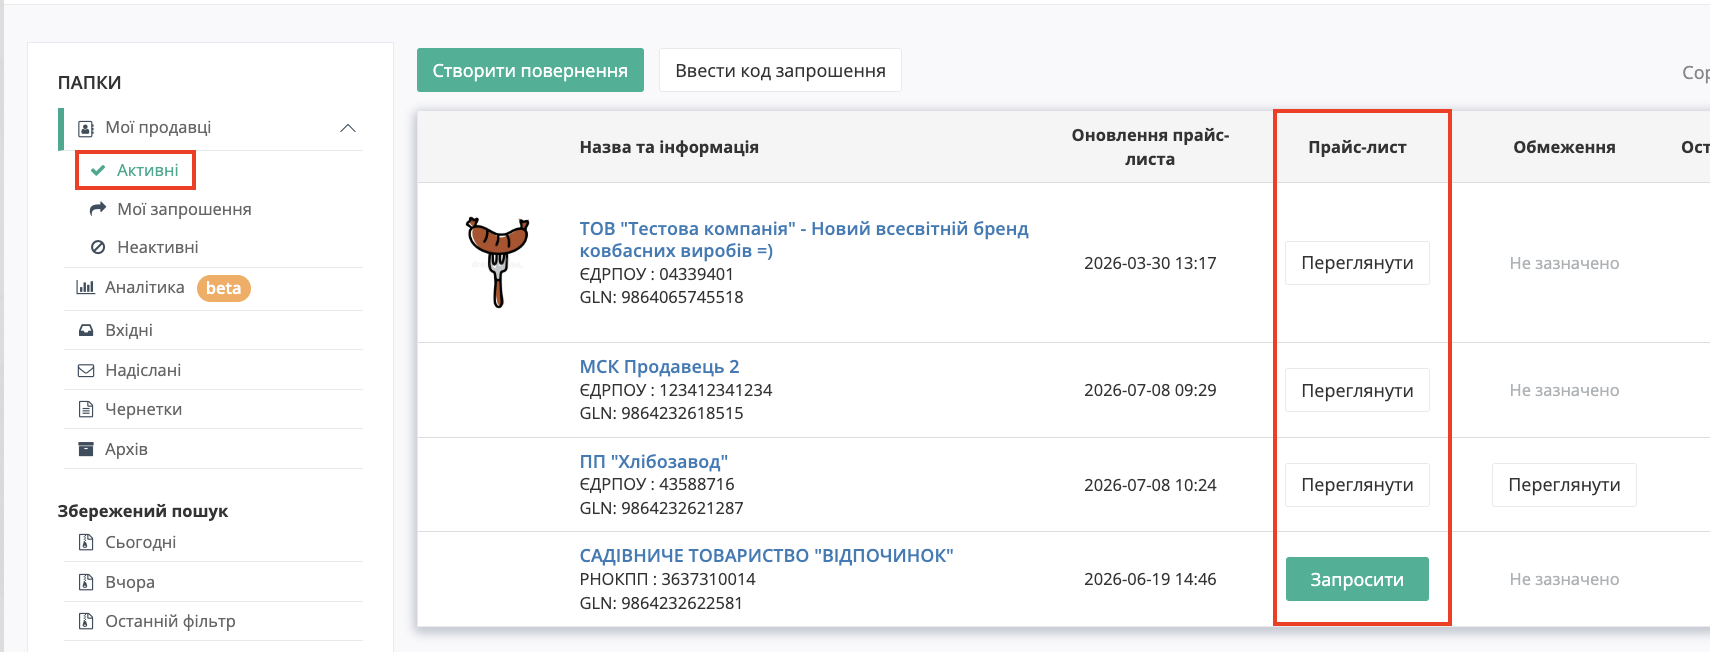Open МСК Продавець 2 seller link
Viewport: 1710px width, 652px height.
(659, 367)
